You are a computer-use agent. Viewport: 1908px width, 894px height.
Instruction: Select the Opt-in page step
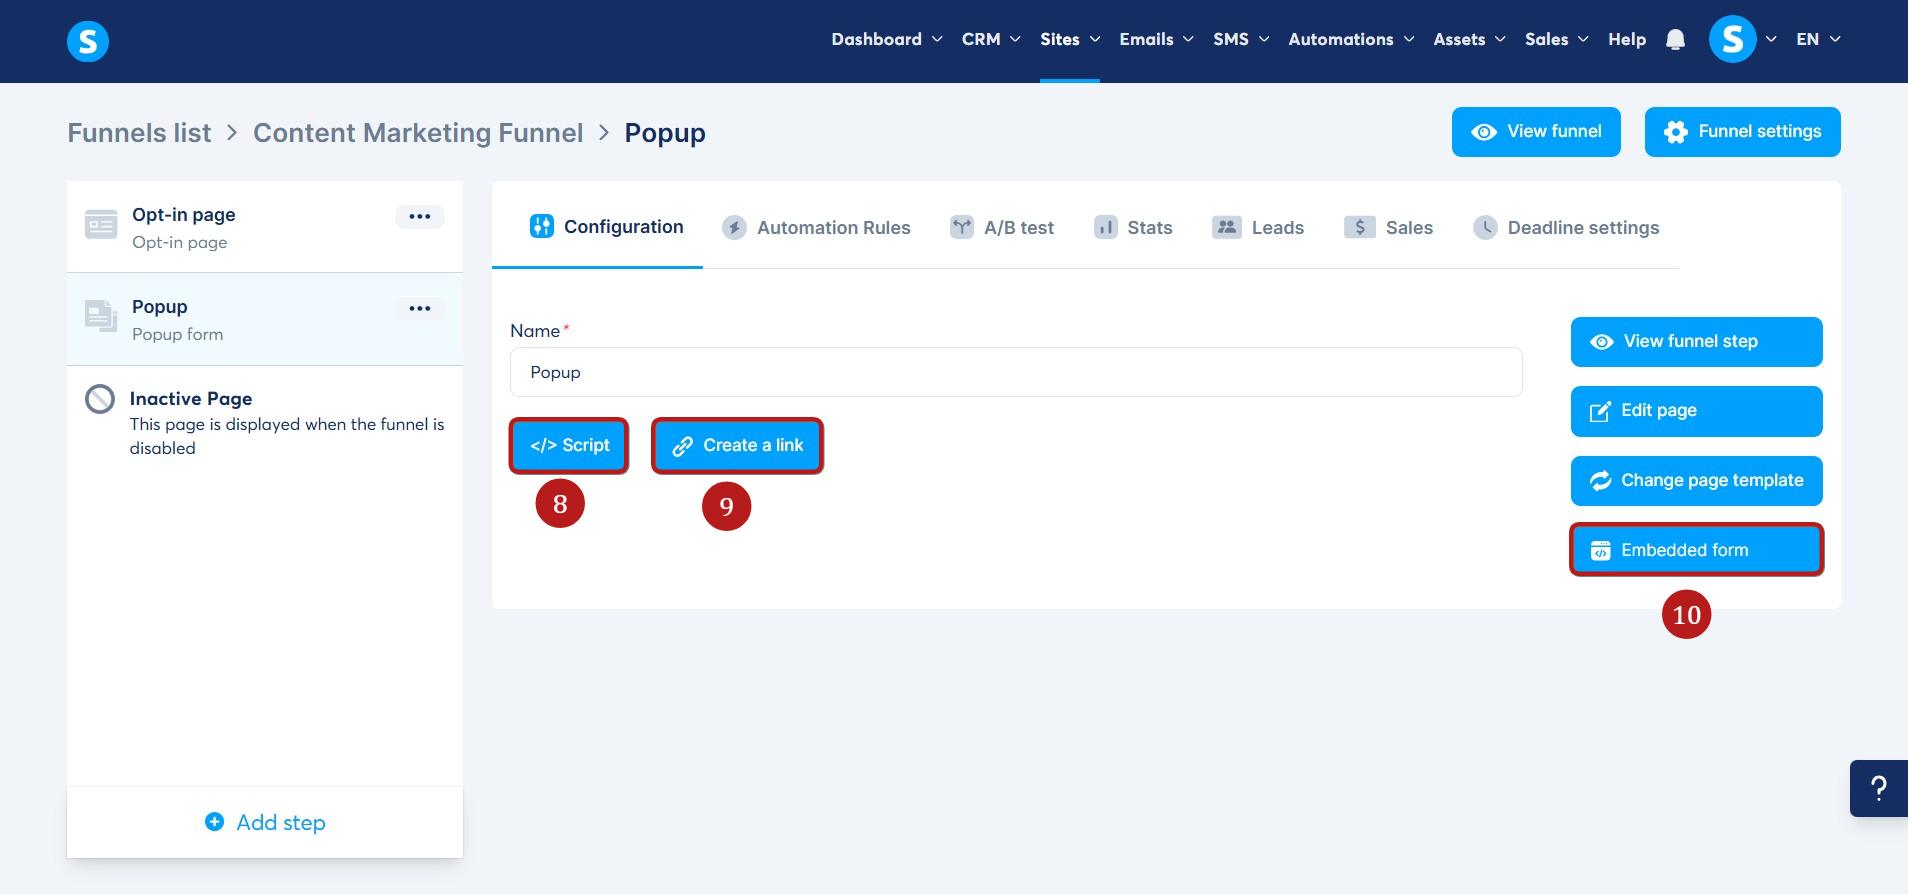[265, 227]
